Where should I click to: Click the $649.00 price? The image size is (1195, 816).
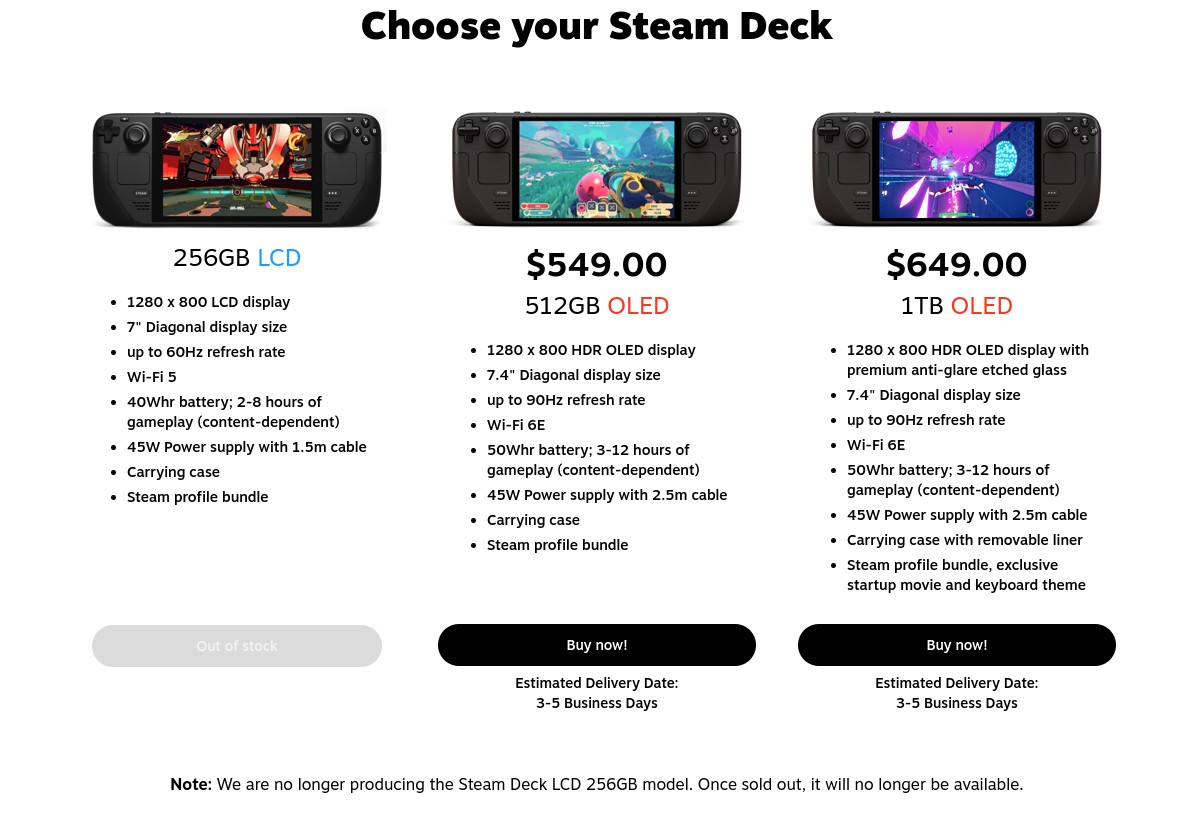pos(957,265)
